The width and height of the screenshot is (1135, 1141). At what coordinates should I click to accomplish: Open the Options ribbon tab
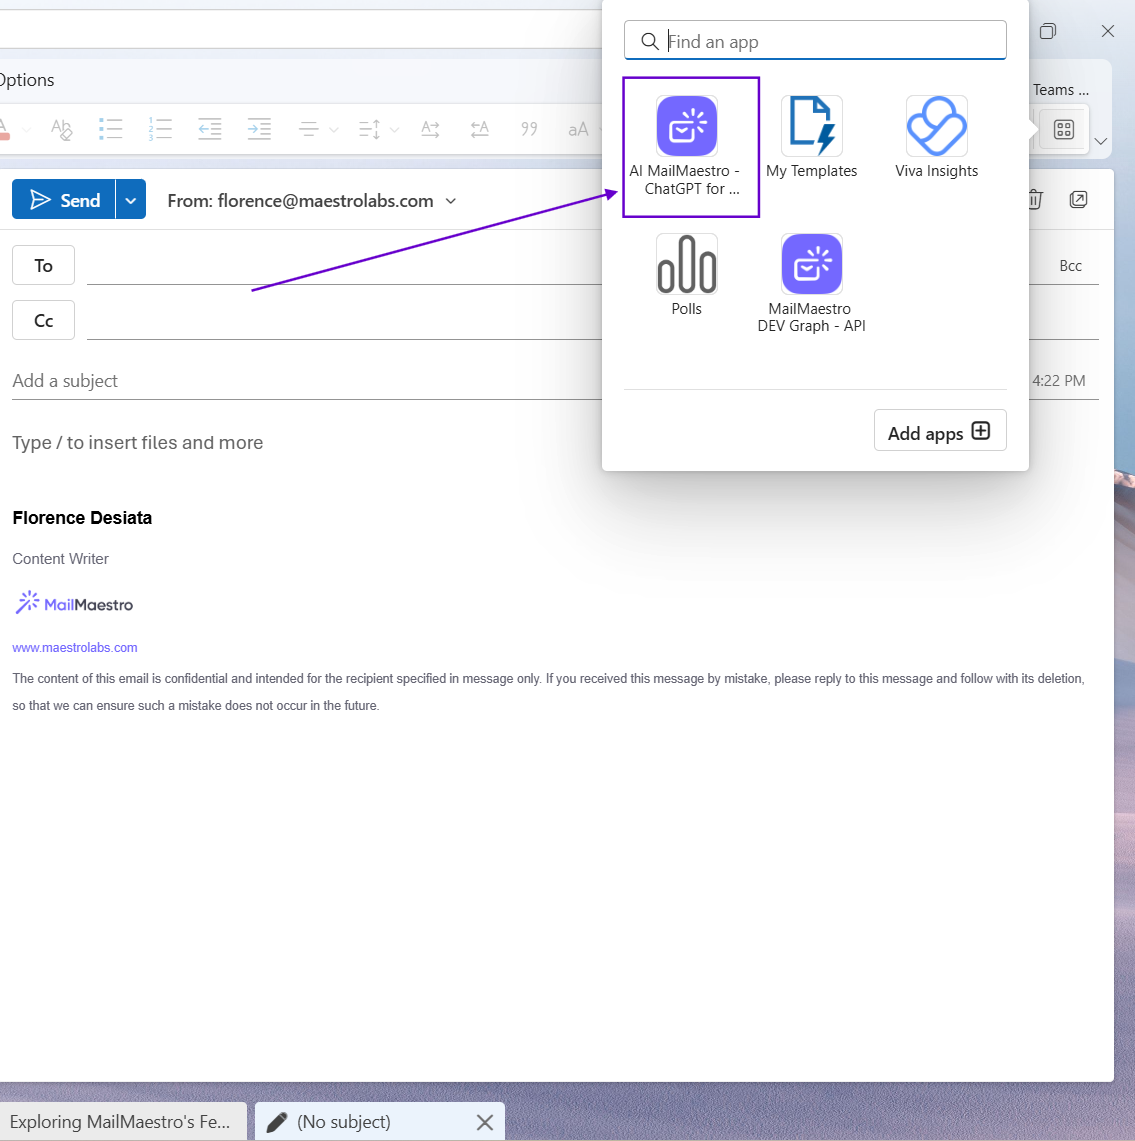click(27, 79)
